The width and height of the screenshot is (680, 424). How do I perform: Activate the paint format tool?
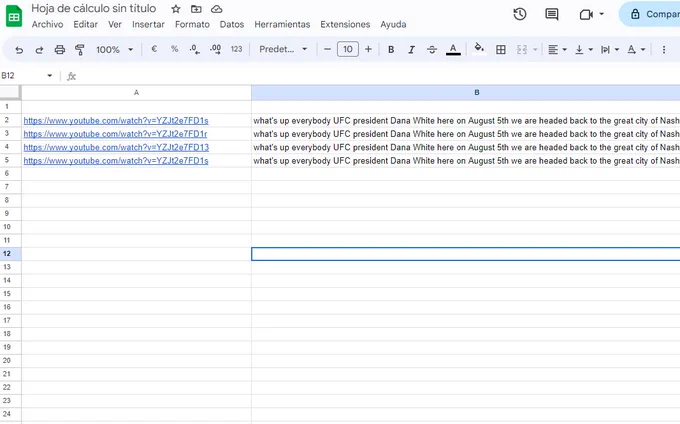[79, 49]
